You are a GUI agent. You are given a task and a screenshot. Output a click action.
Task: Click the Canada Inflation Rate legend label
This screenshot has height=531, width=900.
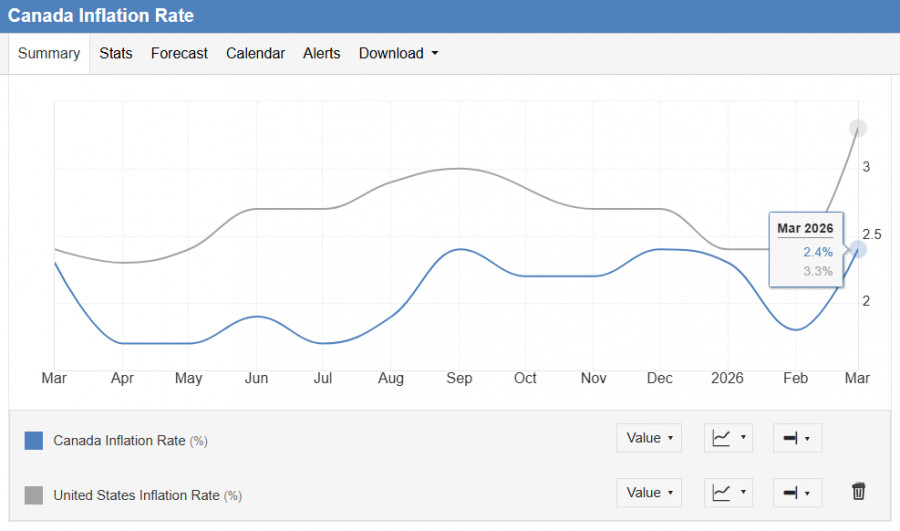[119, 440]
